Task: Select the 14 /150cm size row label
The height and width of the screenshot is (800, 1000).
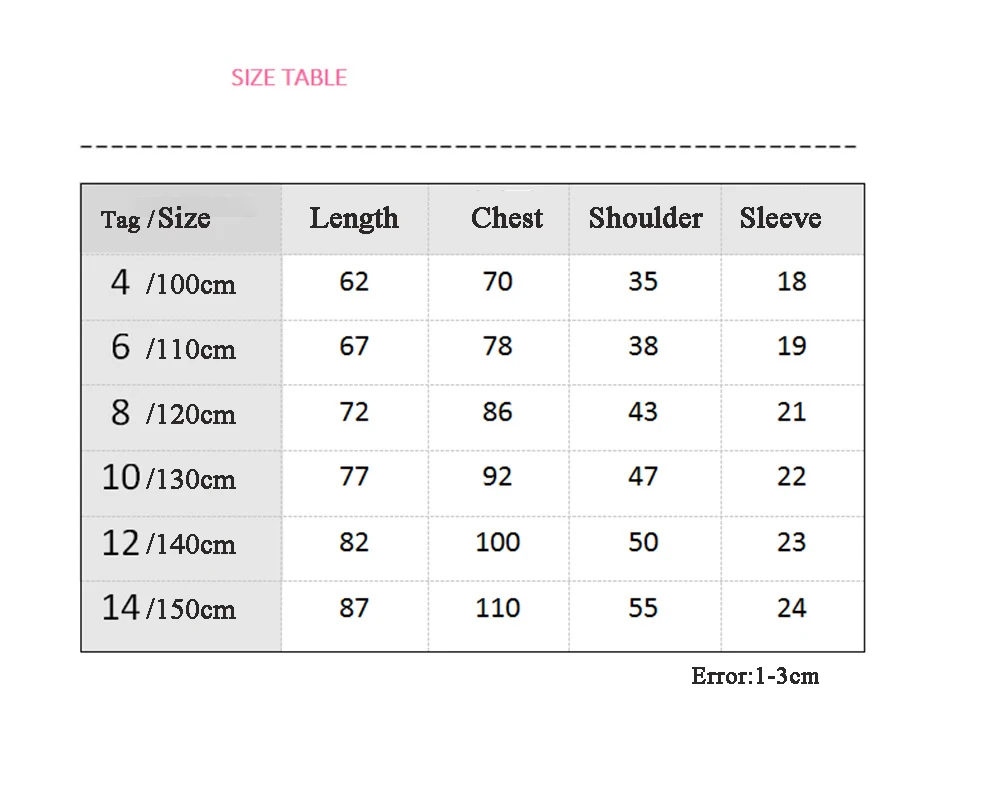Action: 169,609
